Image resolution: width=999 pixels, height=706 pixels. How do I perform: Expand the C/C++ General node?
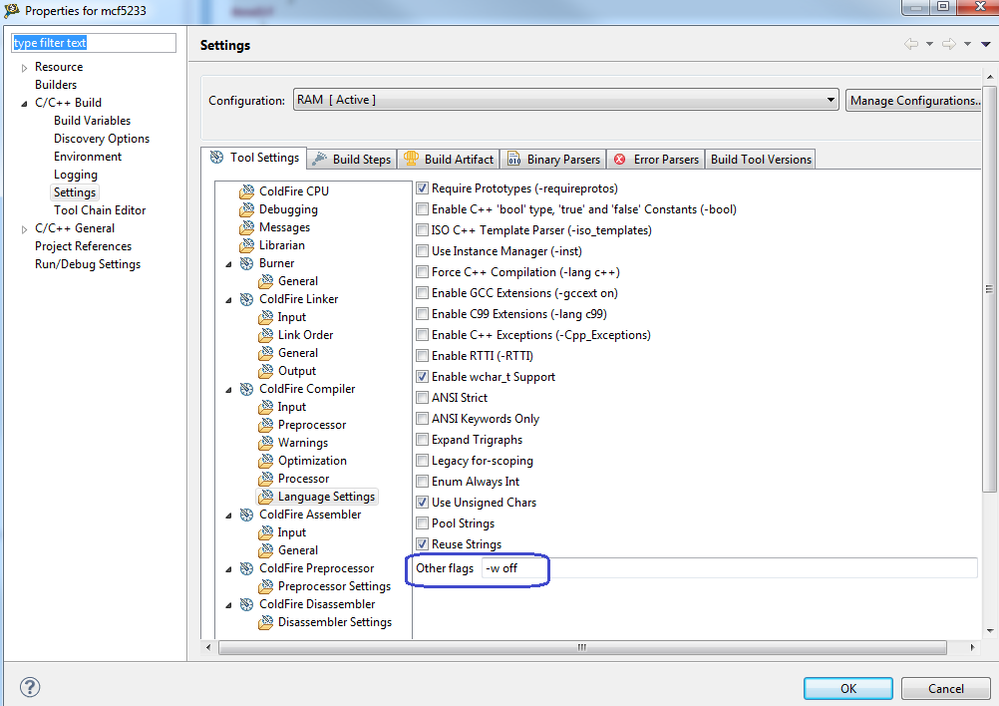coord(24,229)
